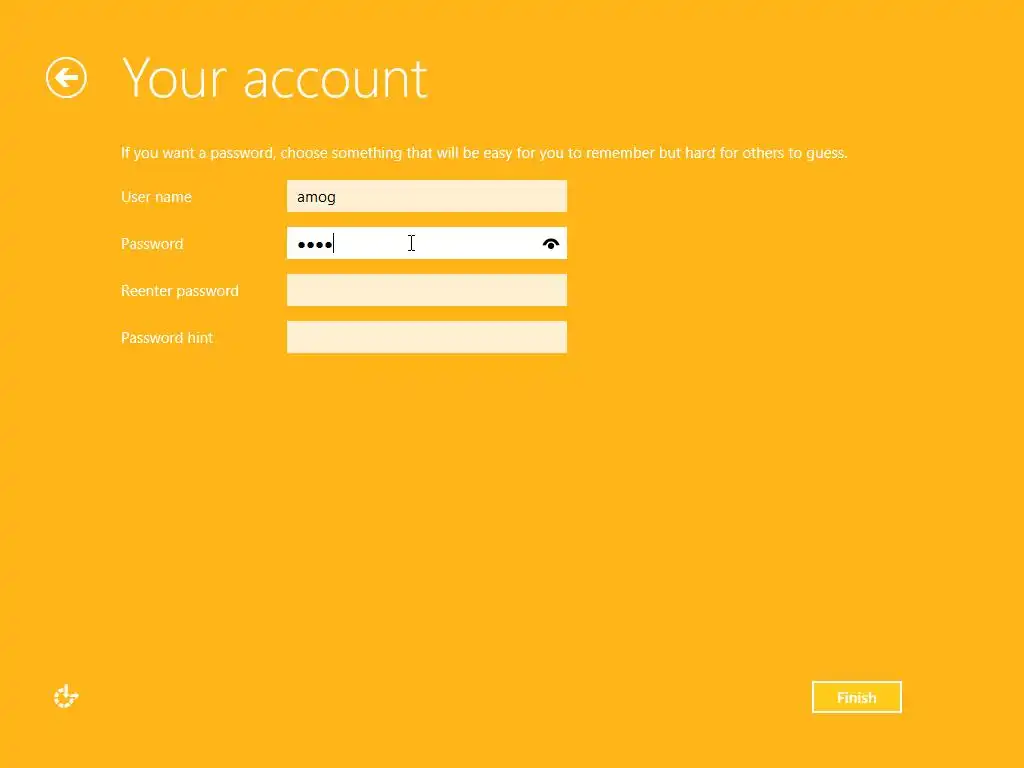Select the User name field containing amog
This screenshot has width=1024, height=768.
tap(426, 197)
